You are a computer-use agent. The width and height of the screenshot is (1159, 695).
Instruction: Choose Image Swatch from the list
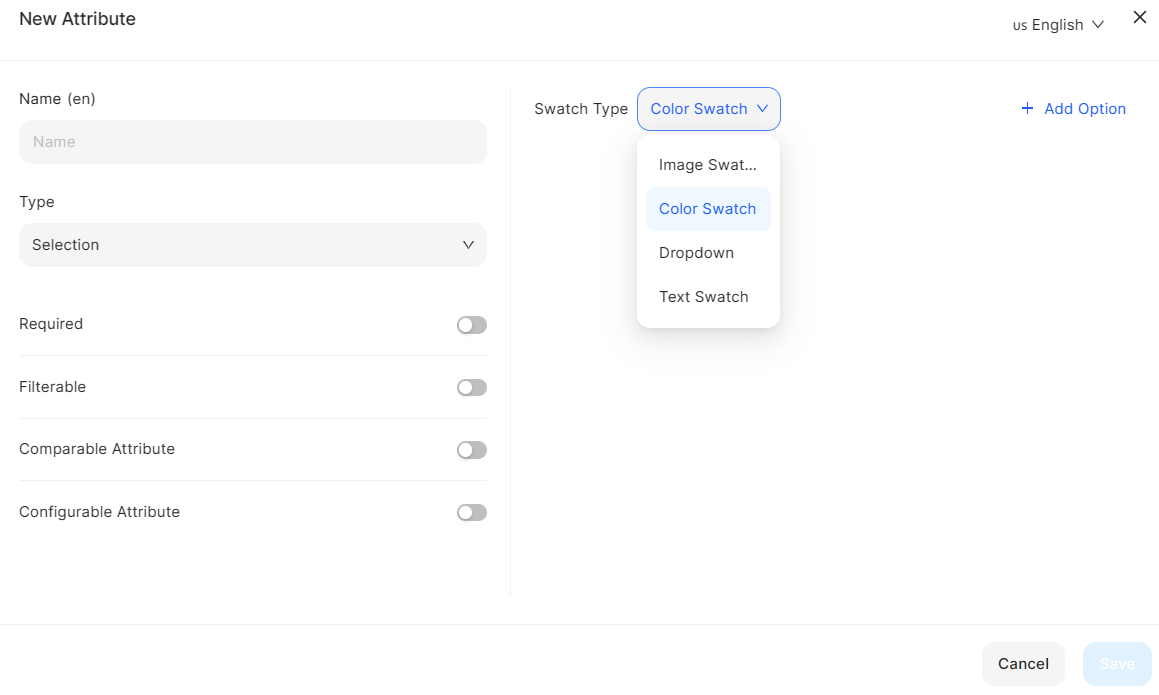point(708,165)
